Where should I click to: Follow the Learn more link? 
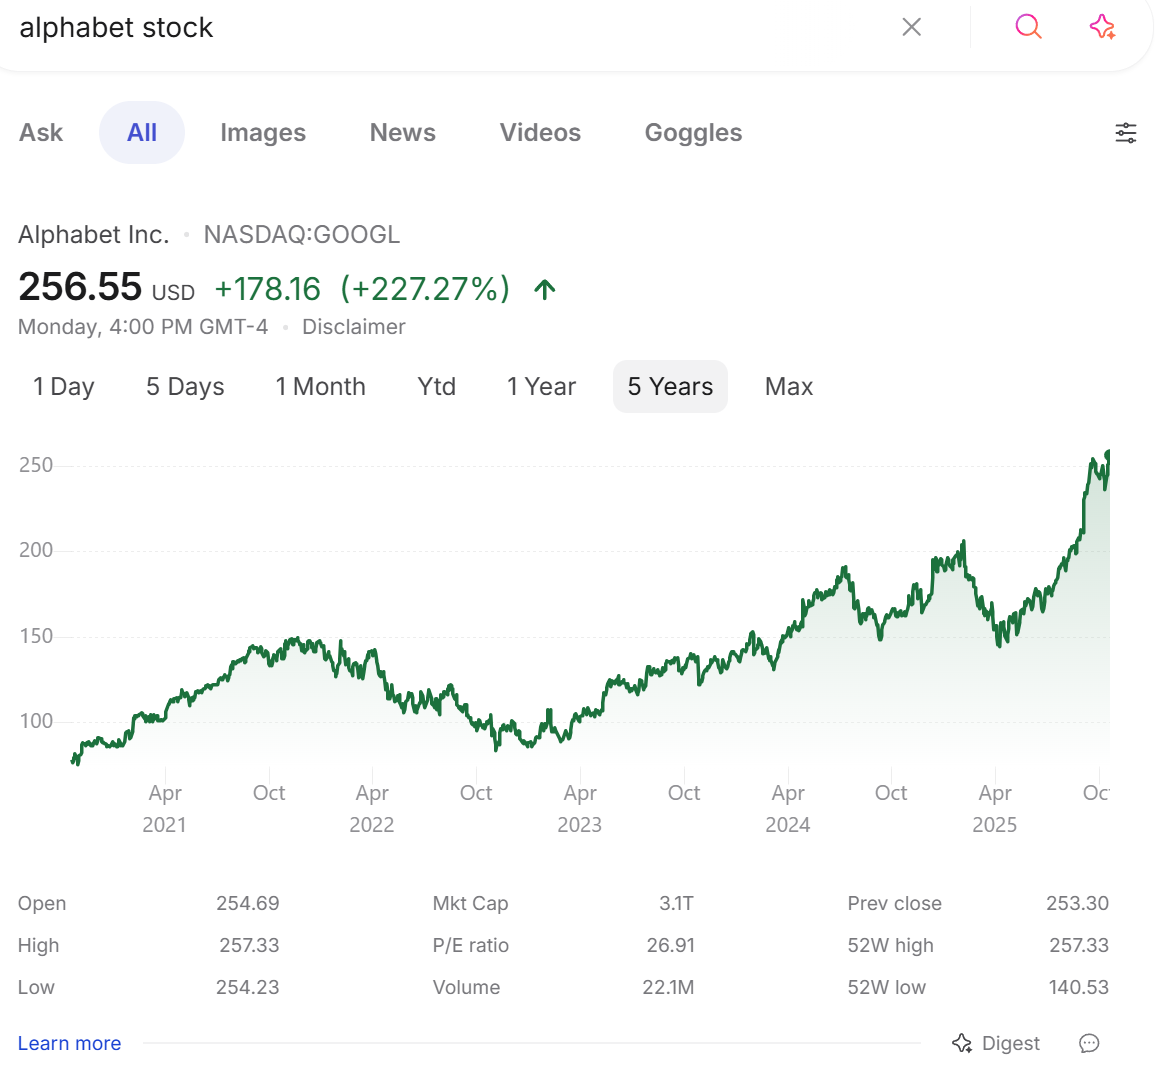(69, 1043)
